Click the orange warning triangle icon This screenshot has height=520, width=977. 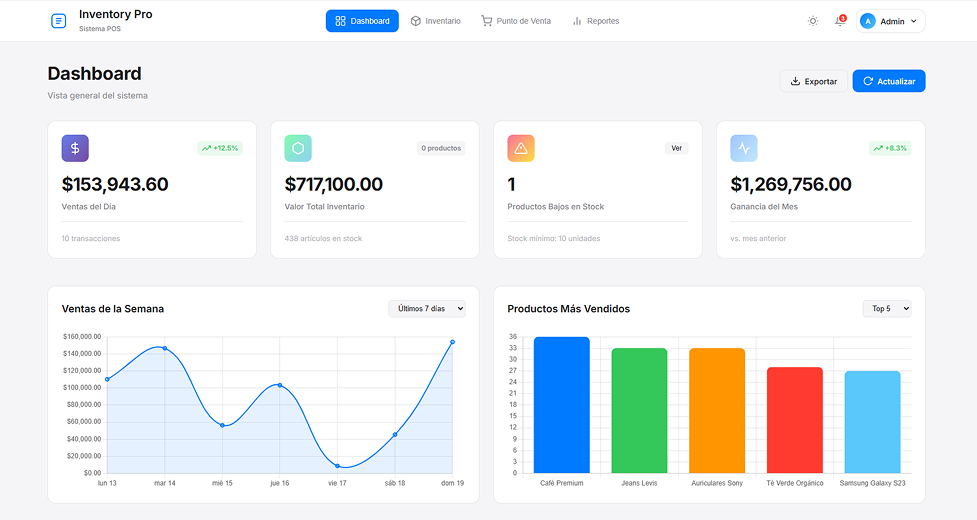[520, 148]
